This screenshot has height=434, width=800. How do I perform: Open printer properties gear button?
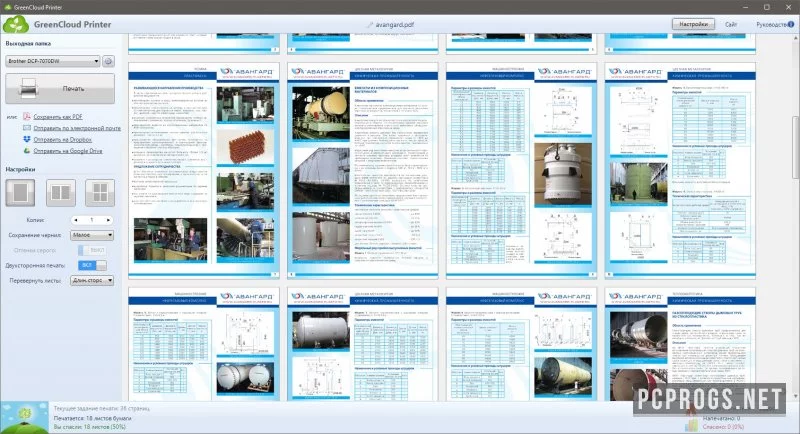coord(108,61)
